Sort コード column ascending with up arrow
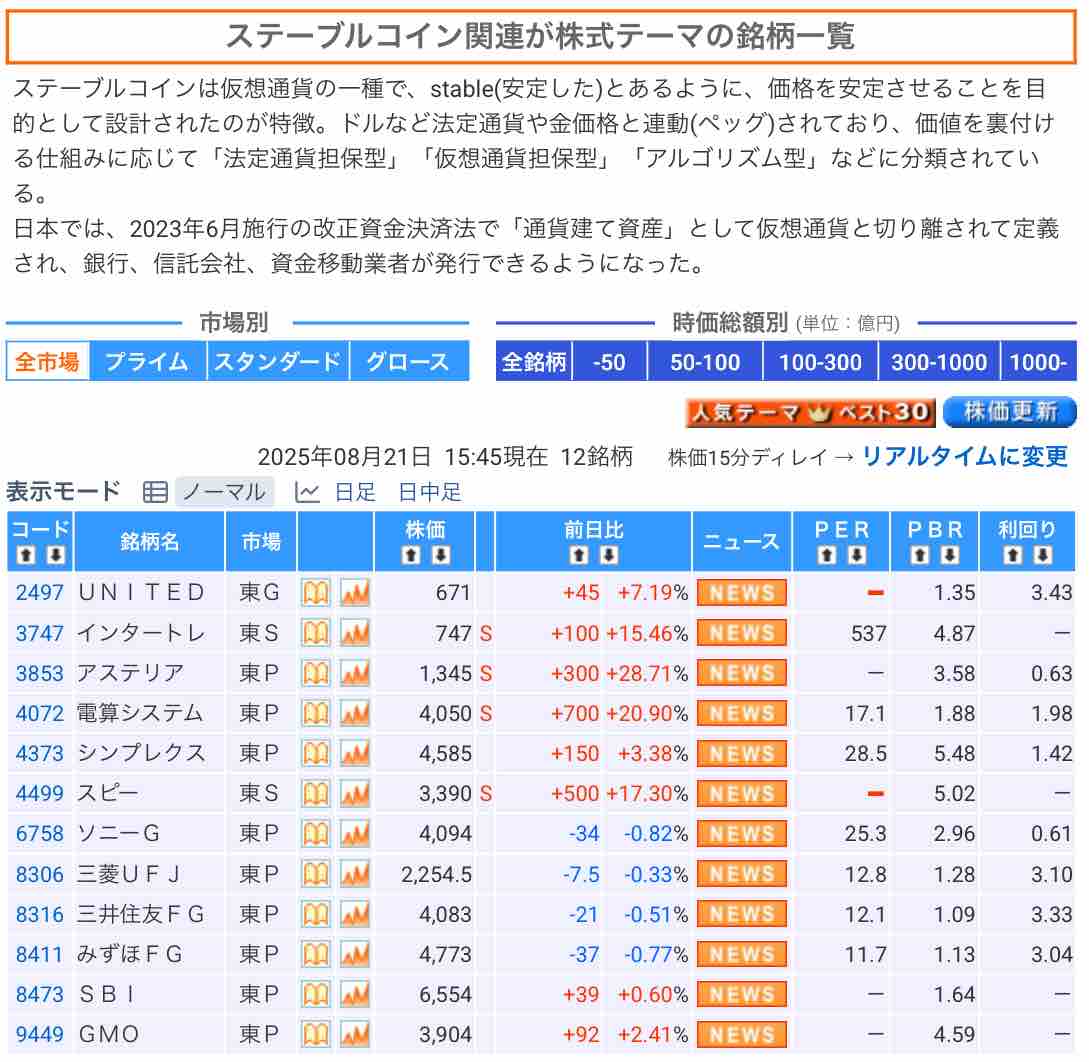This screenshot has height=1062, width=1089. [x=26, y=555]
